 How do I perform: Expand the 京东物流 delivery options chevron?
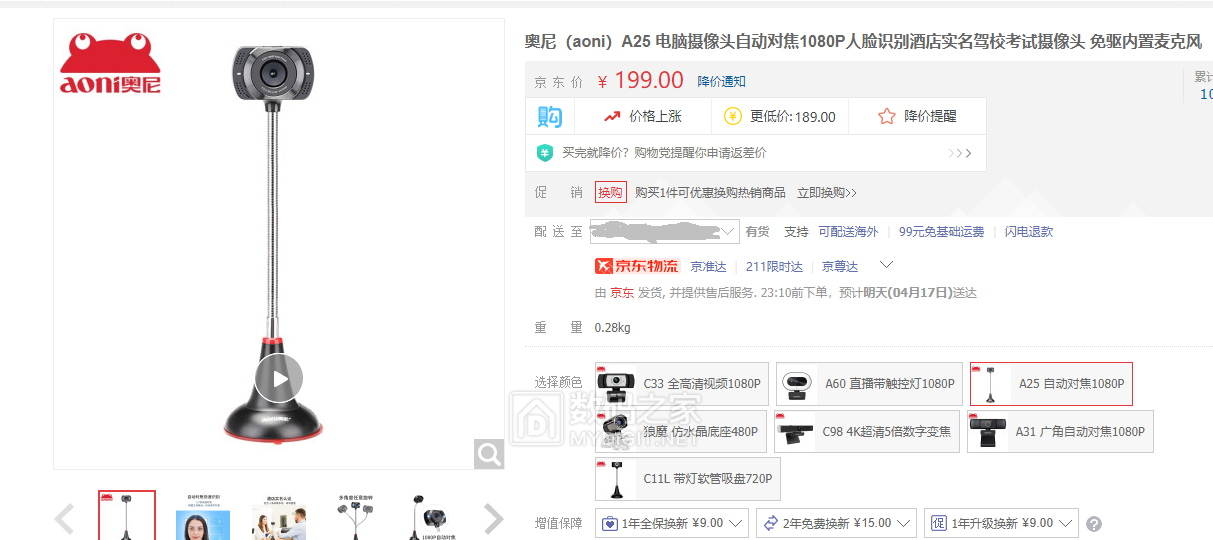tap(886, 265)
